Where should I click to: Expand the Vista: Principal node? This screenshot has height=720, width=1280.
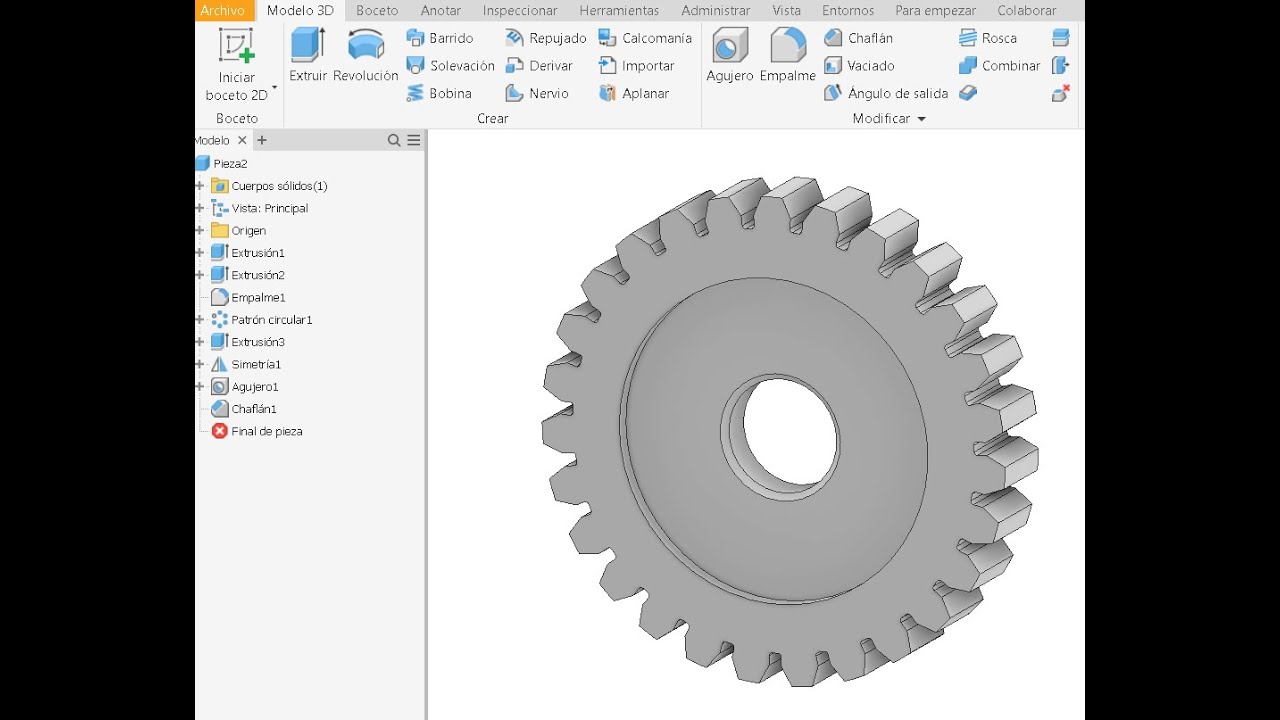point(200,208)
